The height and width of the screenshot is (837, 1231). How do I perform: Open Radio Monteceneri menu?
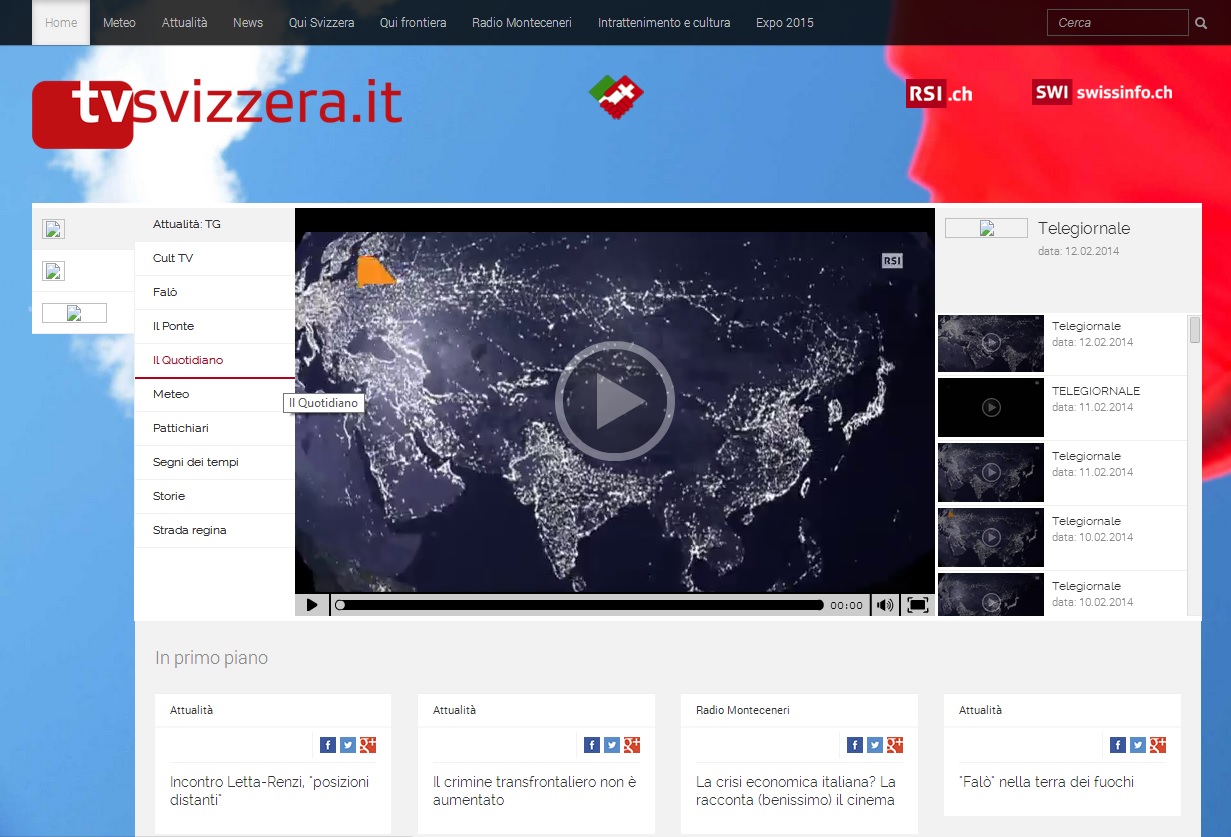click(x=522, y=23)
